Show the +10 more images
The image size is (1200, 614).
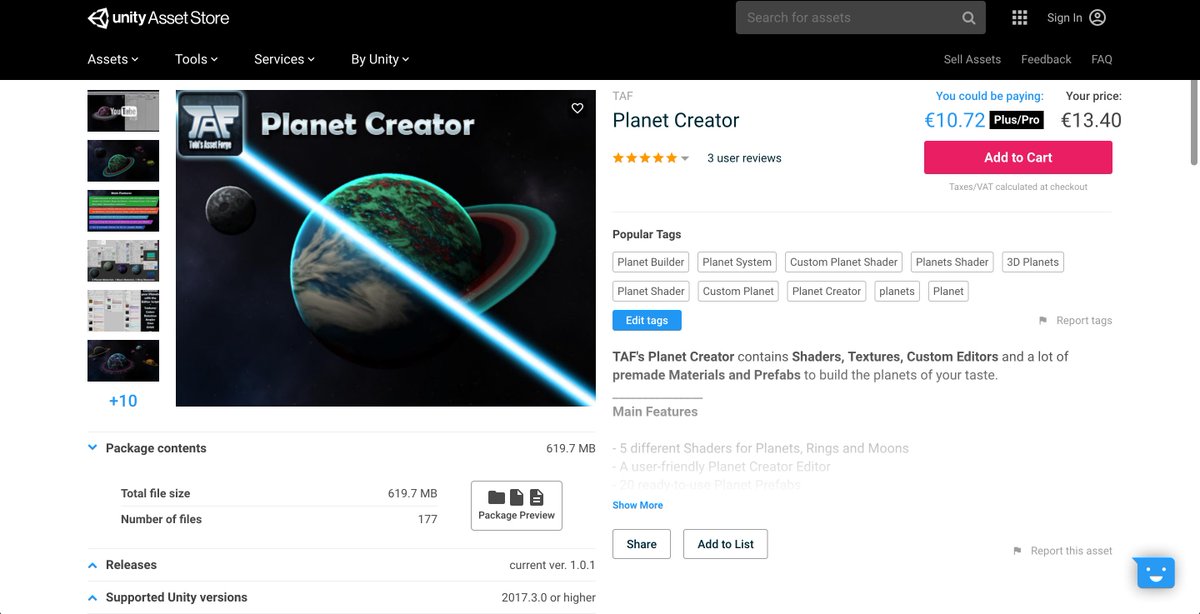coord(123,401)
